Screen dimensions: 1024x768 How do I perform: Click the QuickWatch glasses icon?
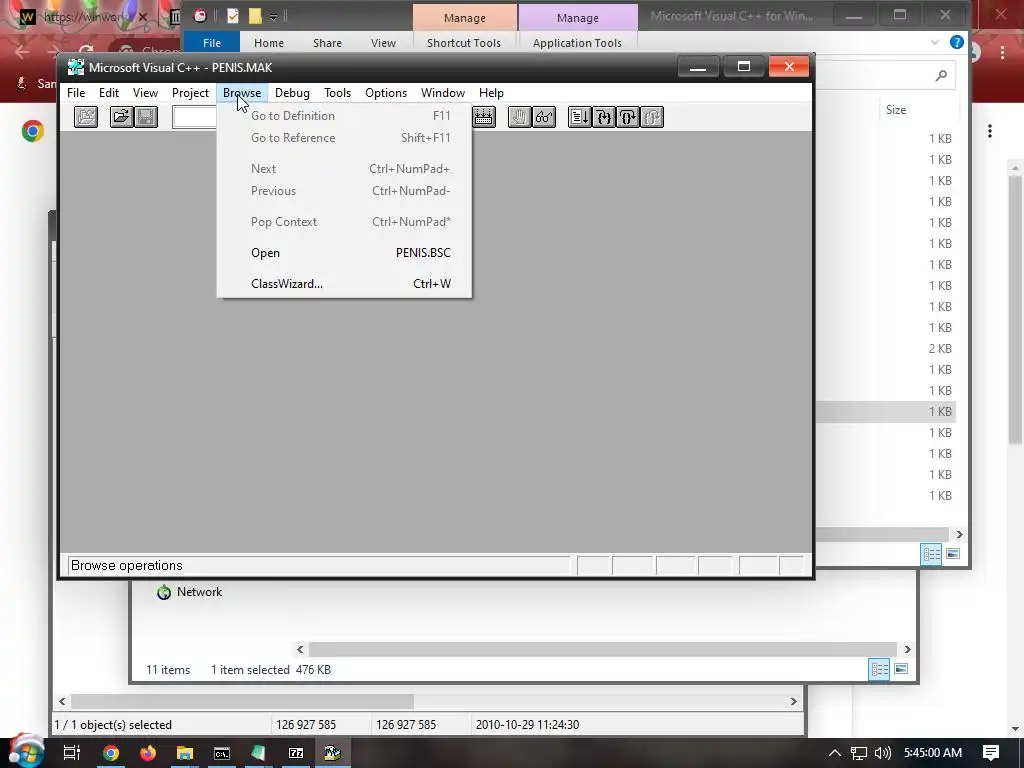coord(543,117)
